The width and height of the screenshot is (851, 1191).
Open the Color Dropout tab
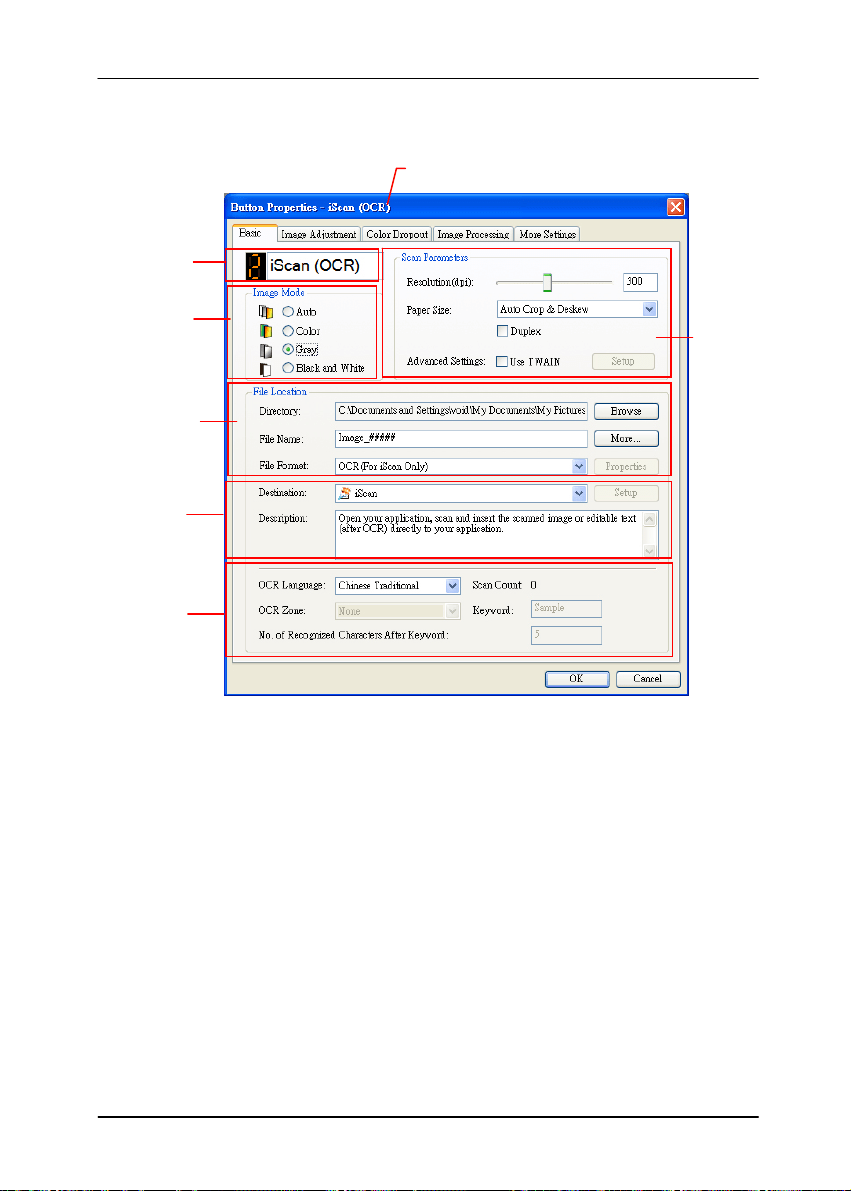(x=397, y=235)
